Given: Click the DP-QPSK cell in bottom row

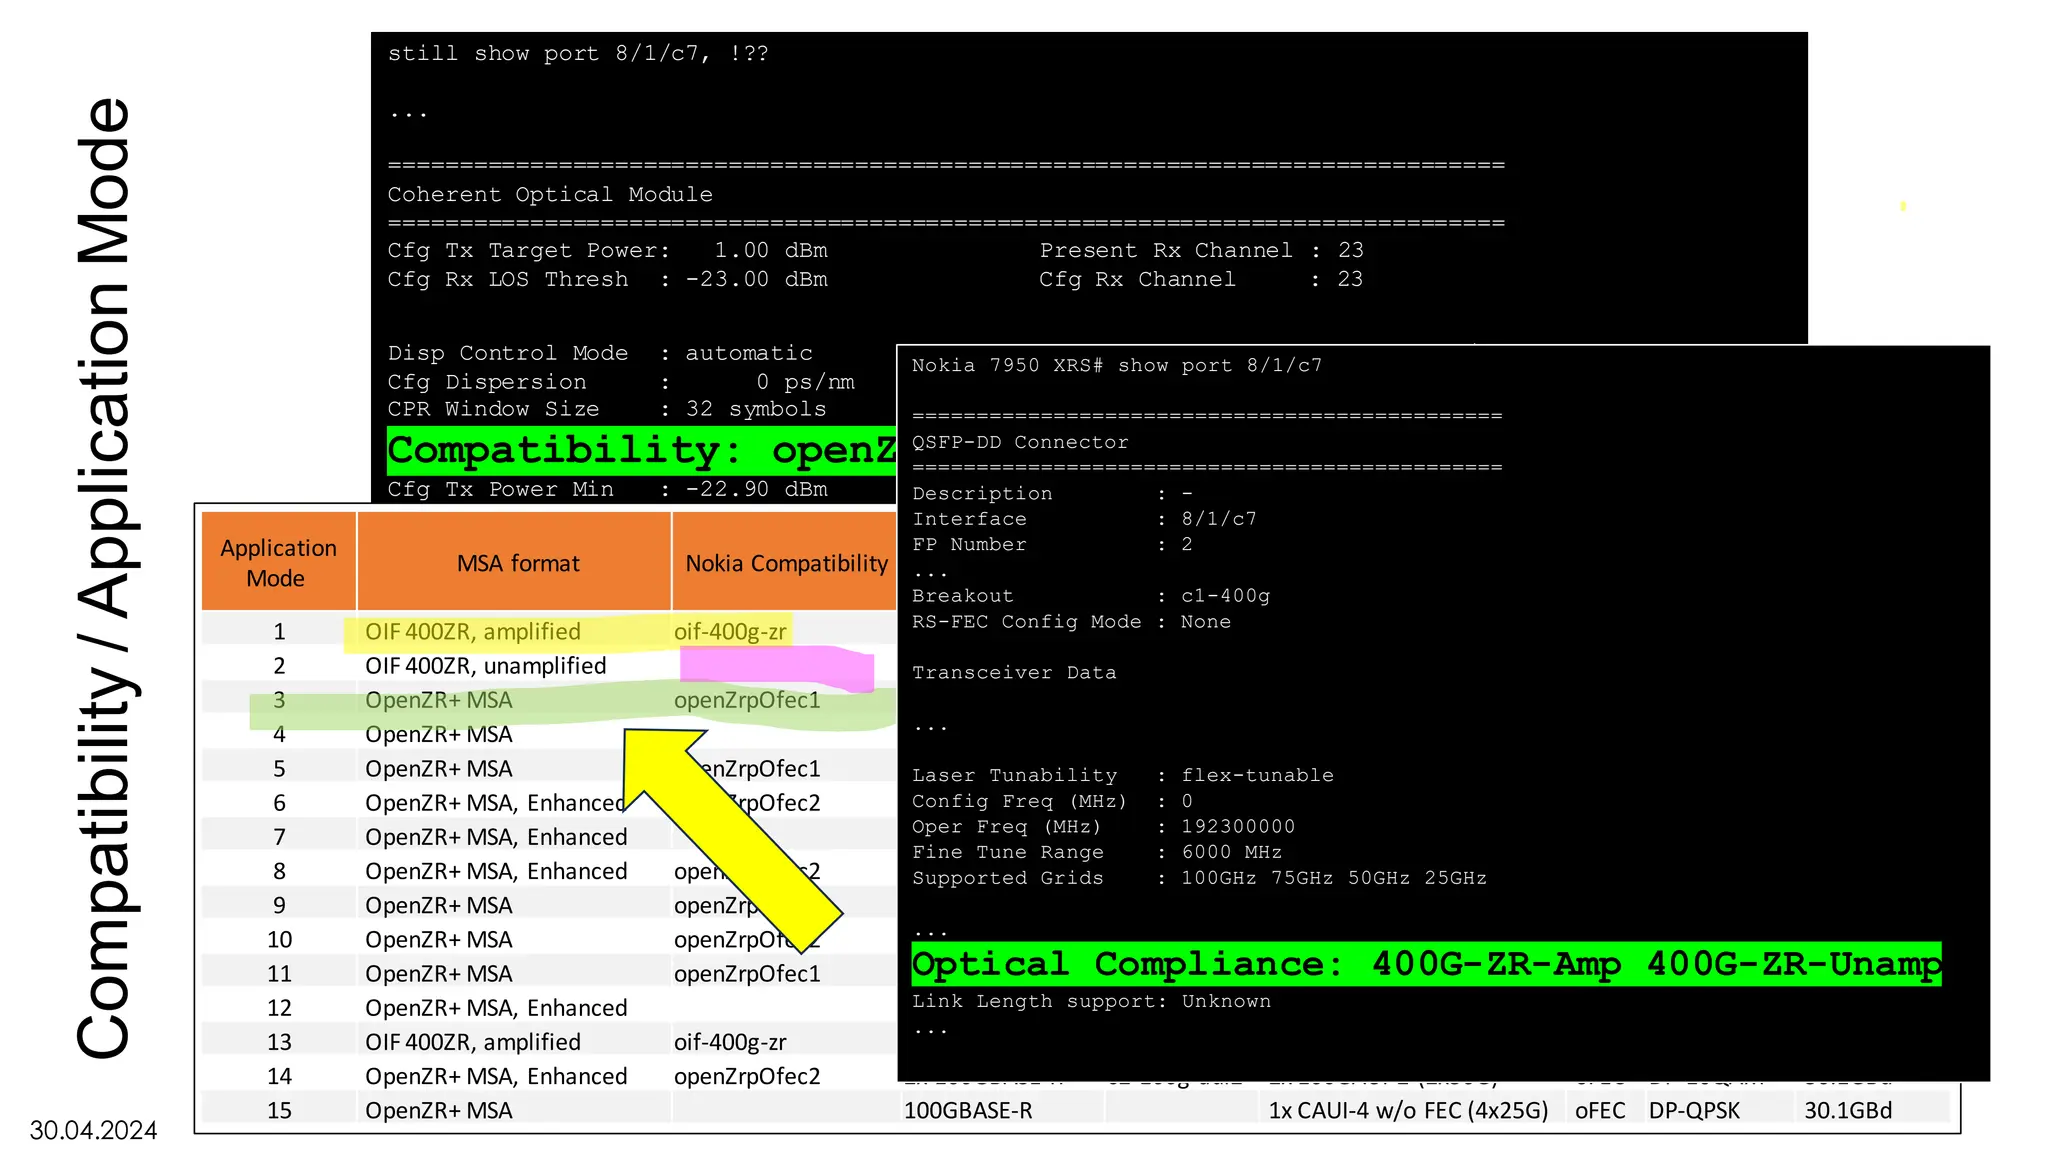Looking at the screenshot, I should (1693, 1110).
